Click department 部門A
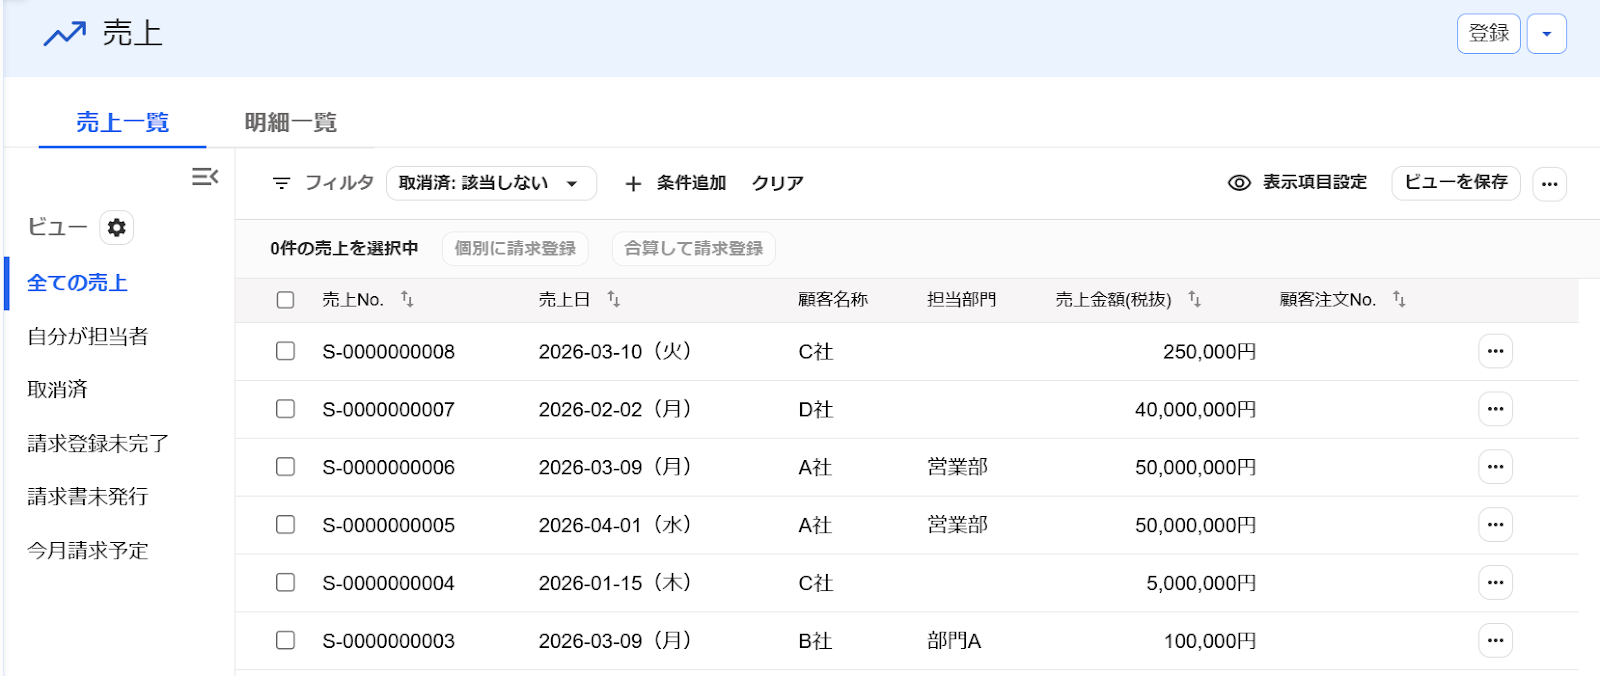The height and width of the screenshot is (676, 1600). (955, 642)
